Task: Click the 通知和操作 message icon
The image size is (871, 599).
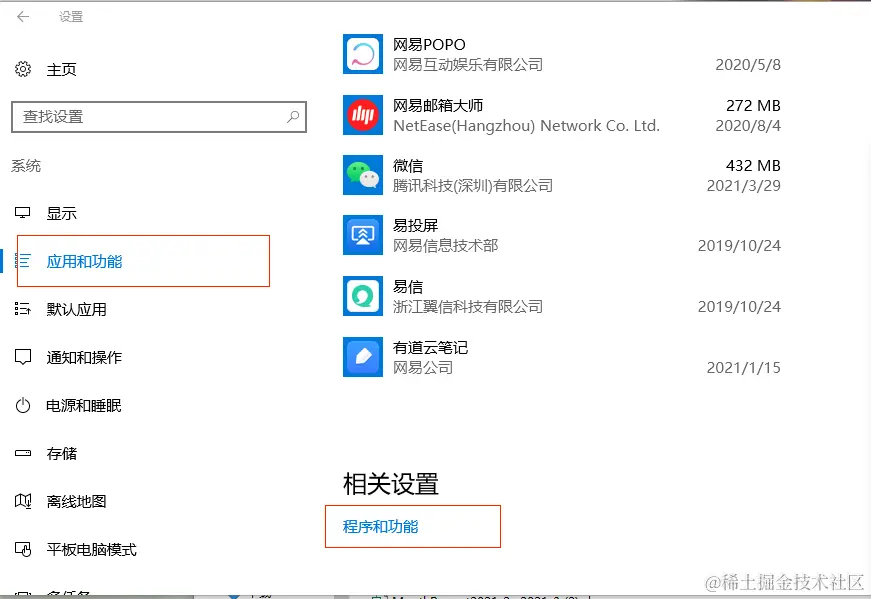Action: pos(23,357)
